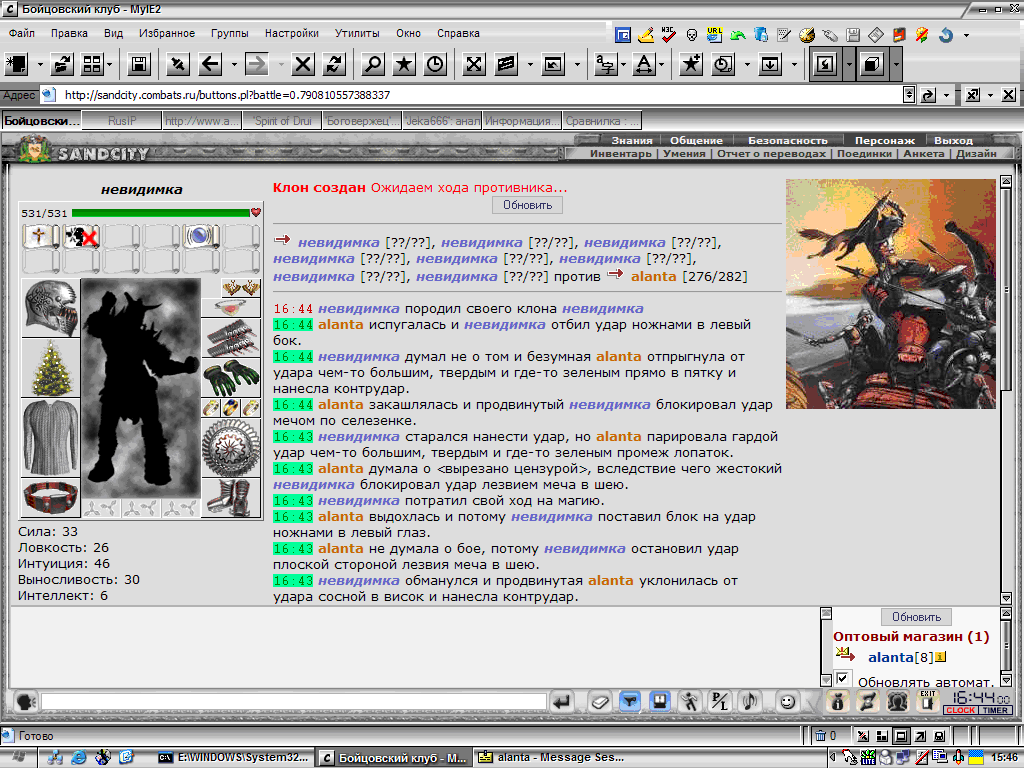This screenshot has width=1024, height=768.
Task: Toggle the chat filter funnel button
Action: pos(630,702)
